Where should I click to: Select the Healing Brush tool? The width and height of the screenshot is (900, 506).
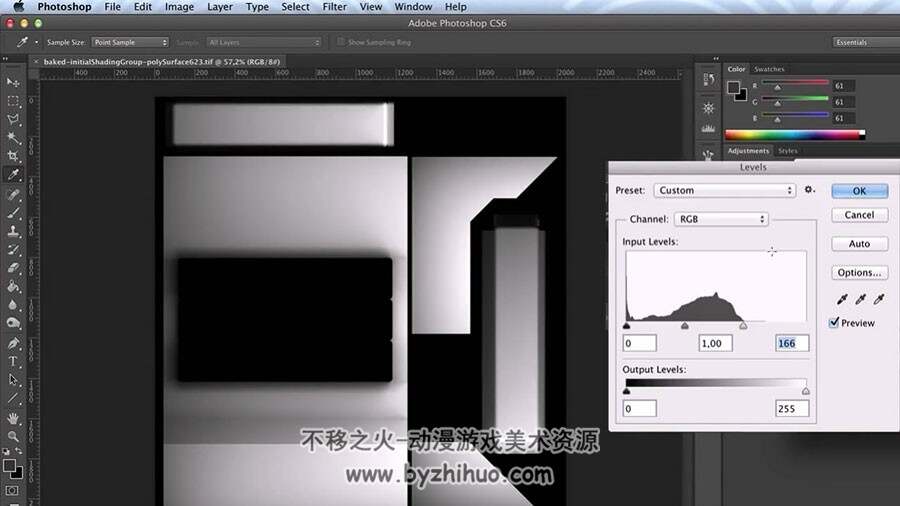point(13,194)
